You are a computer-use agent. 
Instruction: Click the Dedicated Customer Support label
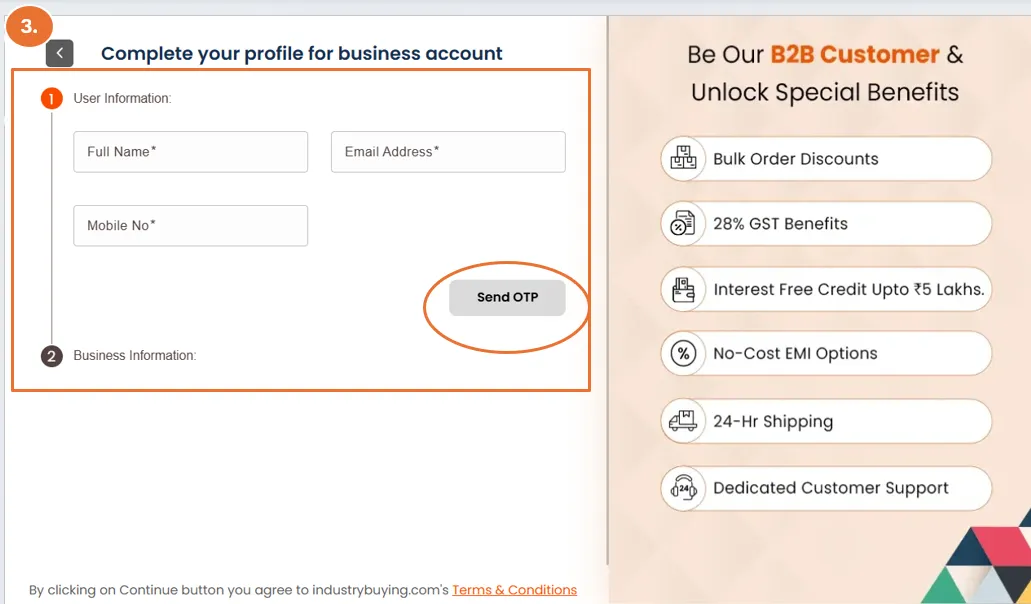[830, 488]
